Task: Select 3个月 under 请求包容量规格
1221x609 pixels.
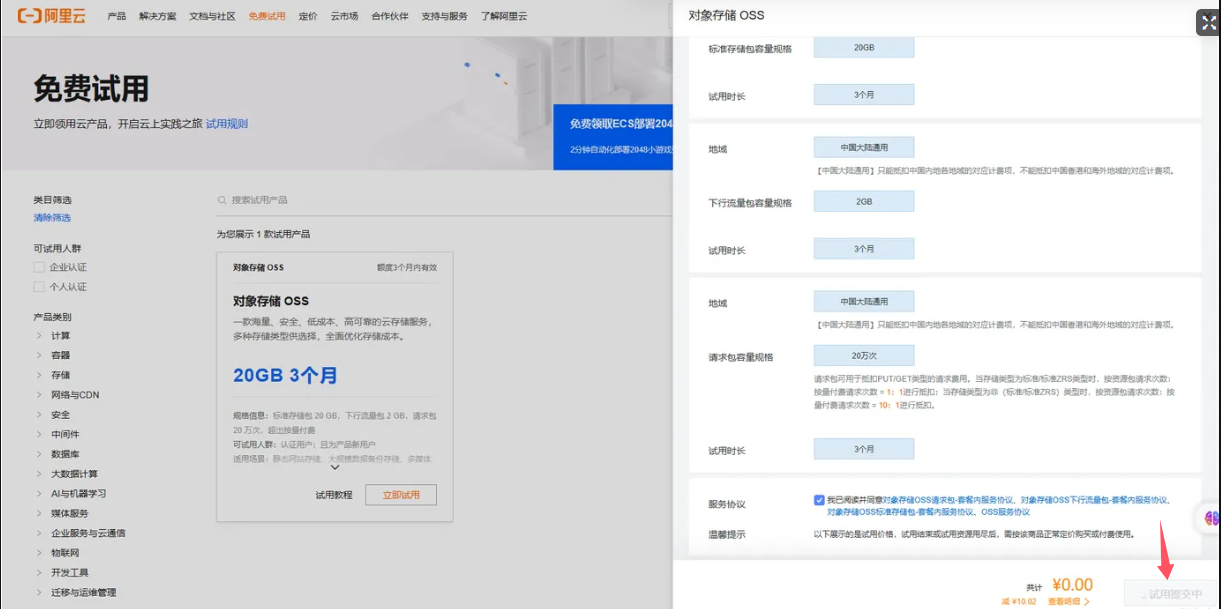Action: [864, 449]
